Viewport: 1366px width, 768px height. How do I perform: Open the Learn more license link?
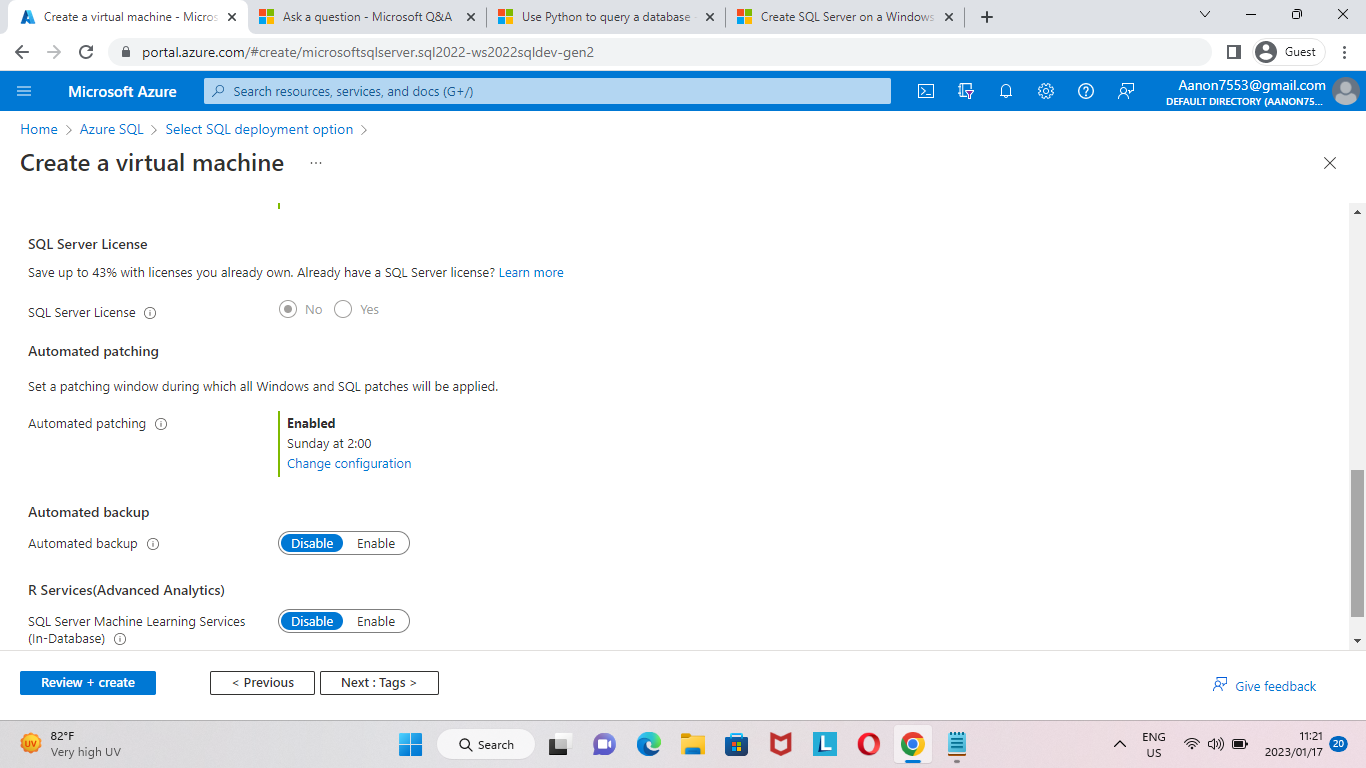[x=531, y=272]
